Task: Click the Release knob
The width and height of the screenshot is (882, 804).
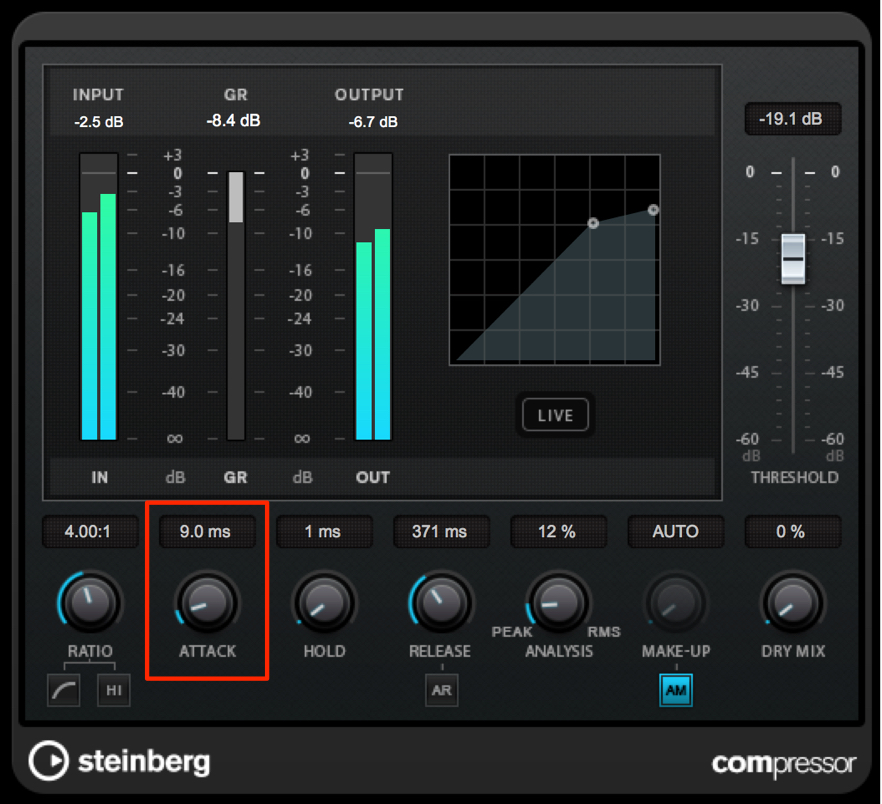Action: pos(442,603)
